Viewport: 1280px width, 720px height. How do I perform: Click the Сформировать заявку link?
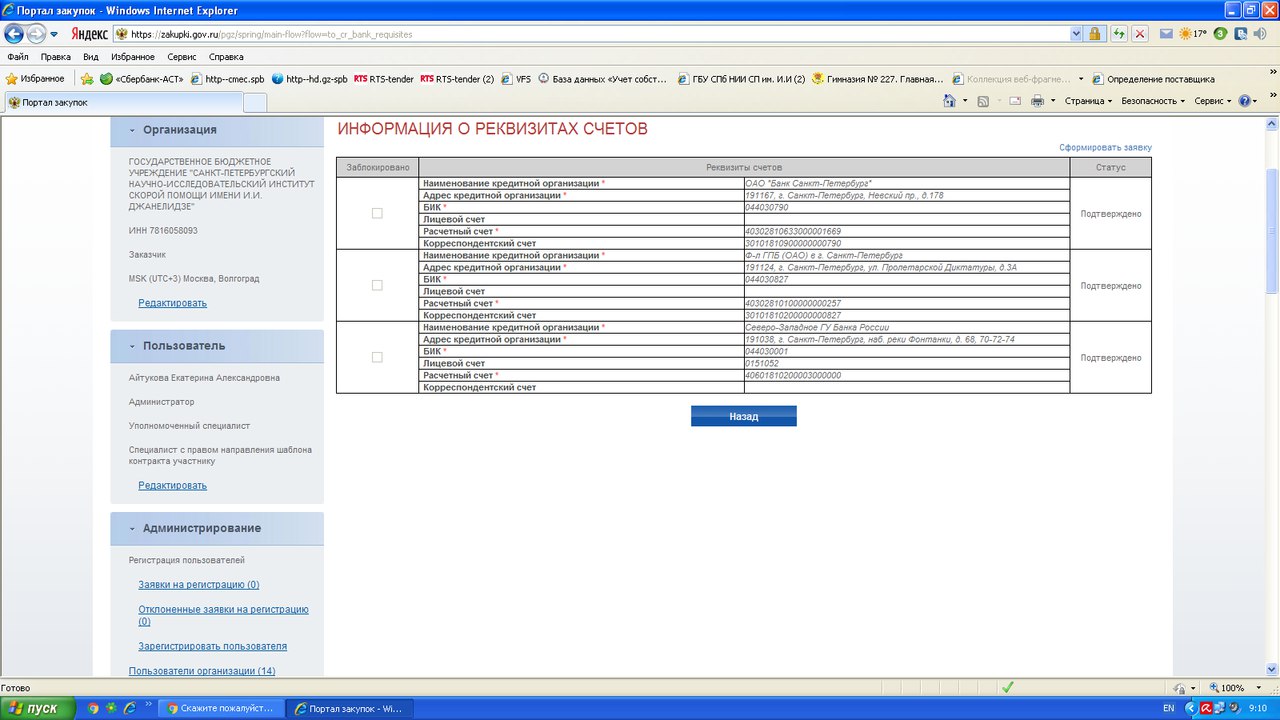[x=1105, y=148]
